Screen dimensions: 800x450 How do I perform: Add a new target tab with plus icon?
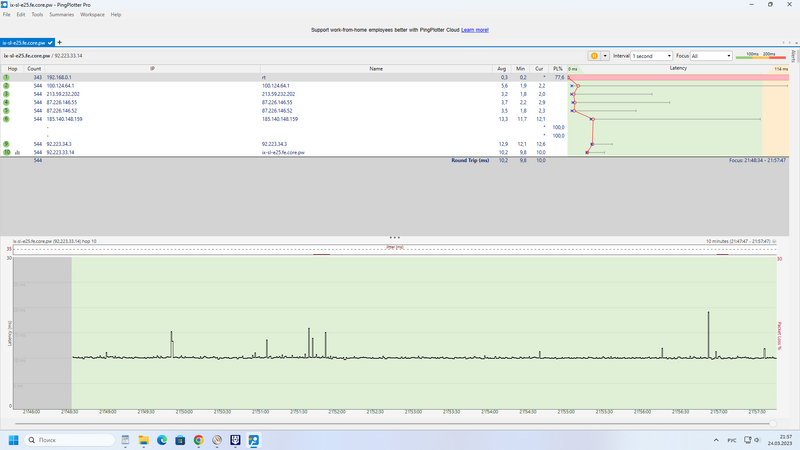tap(59, 42)
